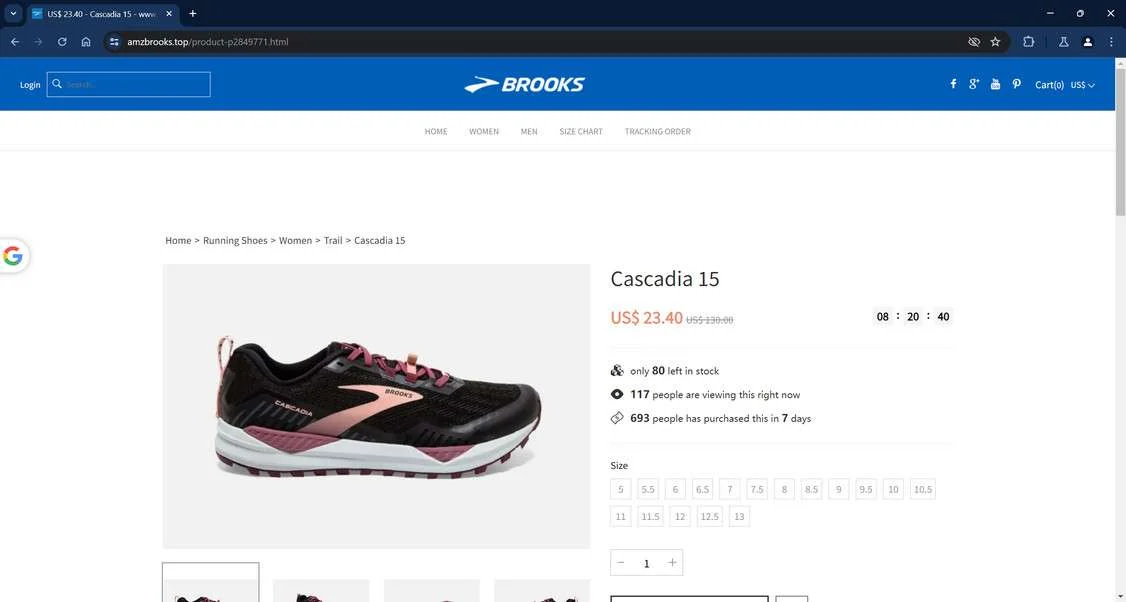The height and width of the screenshot is (602, 1126).
Task: Open the Google Plus social link
Action: [x=974, y=84]
